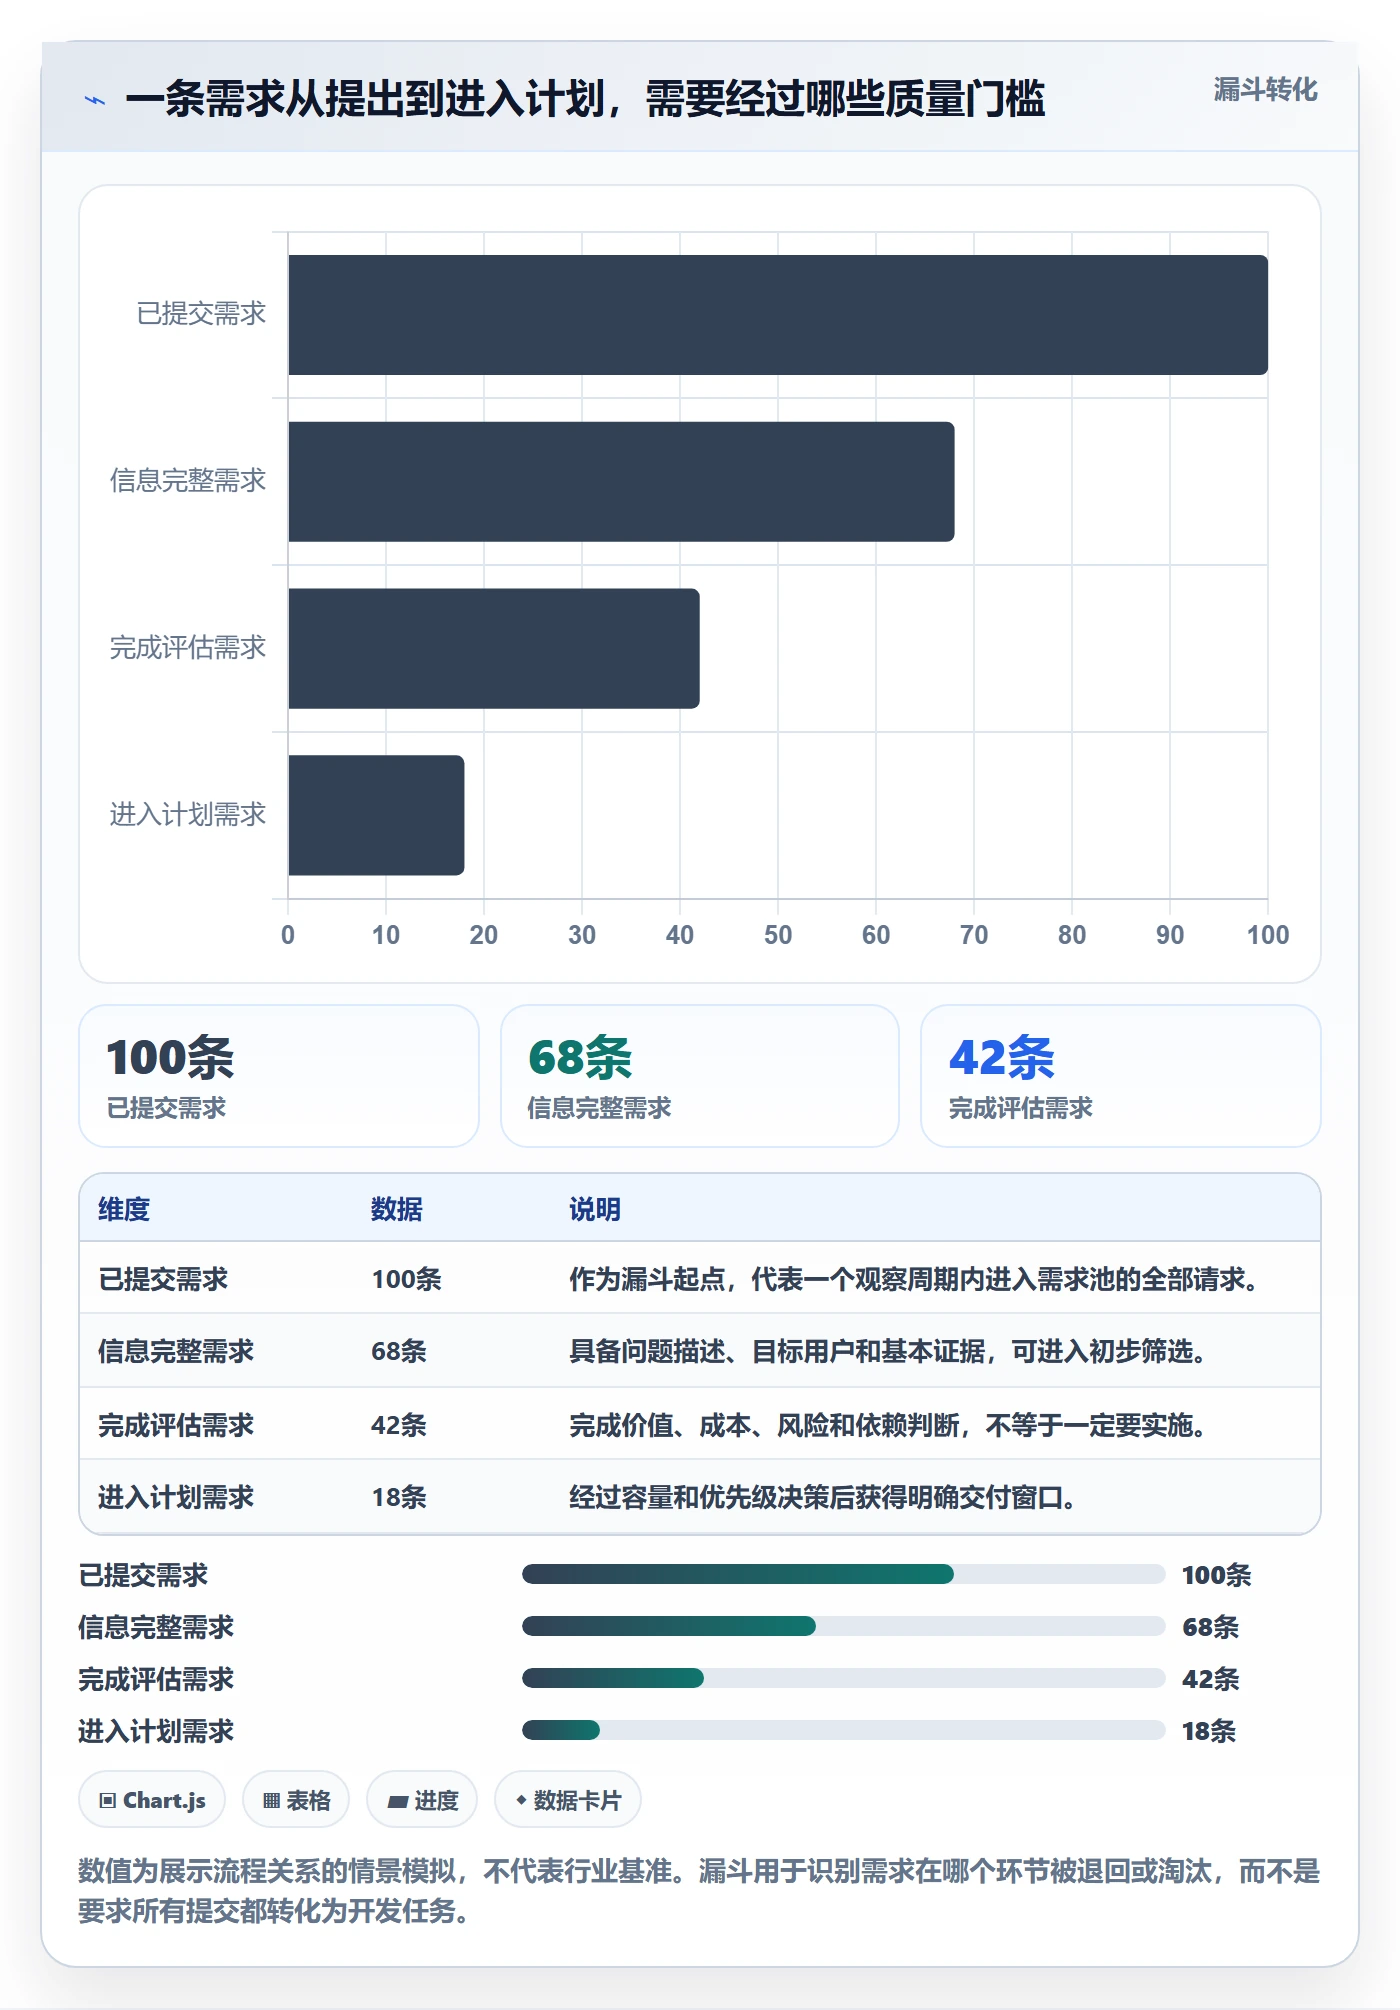The image size is (1400, 2010).
Task: Select the 进度 chip
Action: click(422, 1800)
